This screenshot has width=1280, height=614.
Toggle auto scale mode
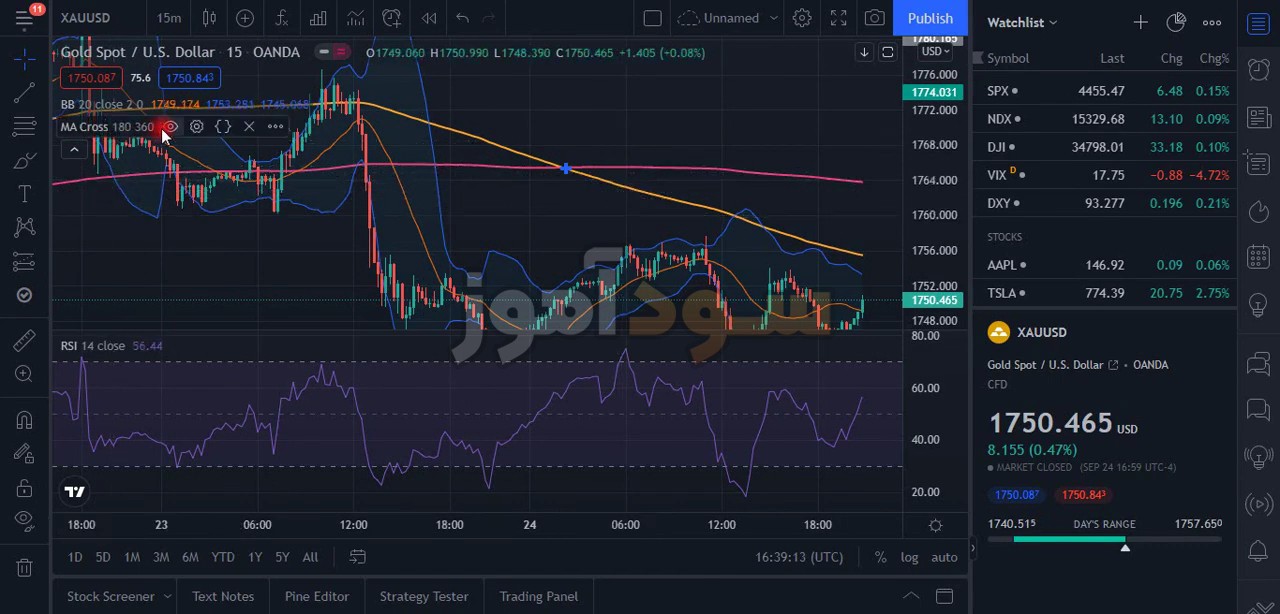pyautogui.click(x=944, y=557)
